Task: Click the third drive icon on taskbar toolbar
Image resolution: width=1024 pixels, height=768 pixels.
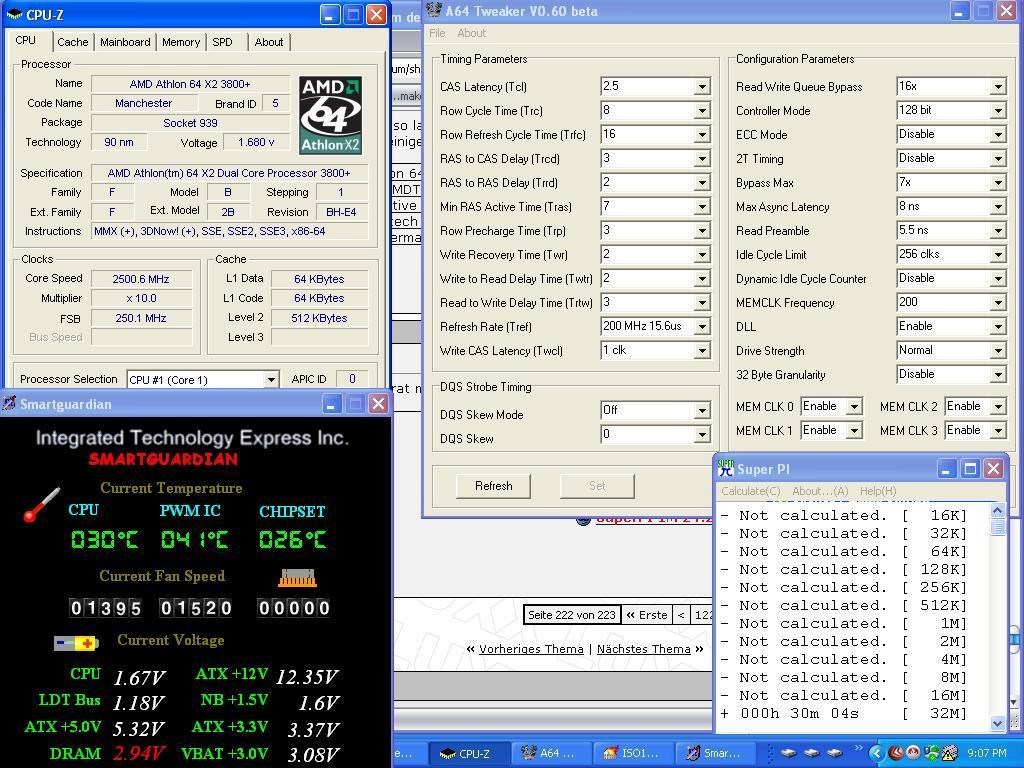Action: coord(835,753)
